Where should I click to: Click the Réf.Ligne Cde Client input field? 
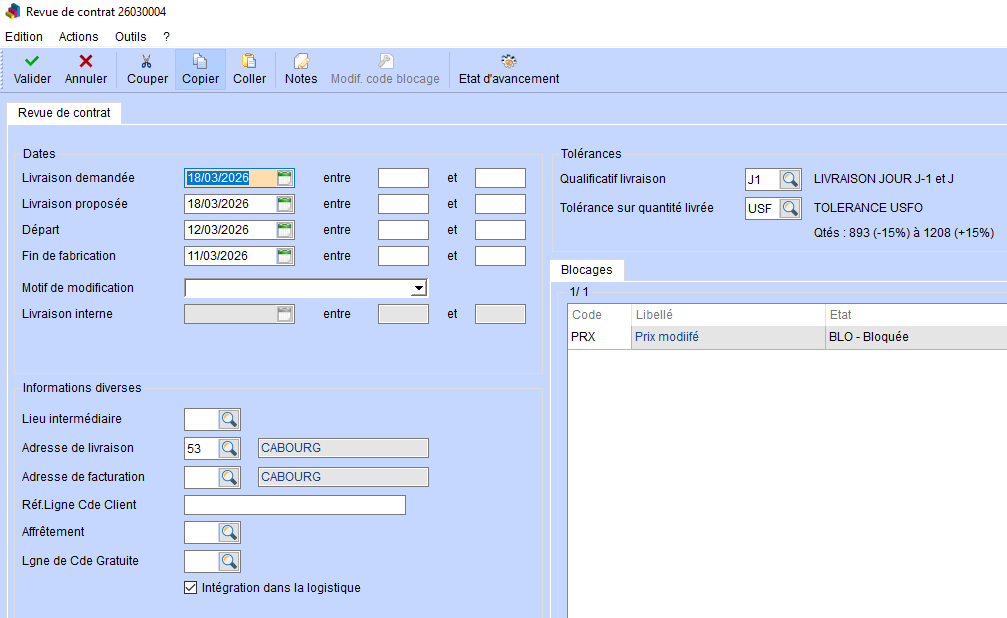(x=295, y=505)
